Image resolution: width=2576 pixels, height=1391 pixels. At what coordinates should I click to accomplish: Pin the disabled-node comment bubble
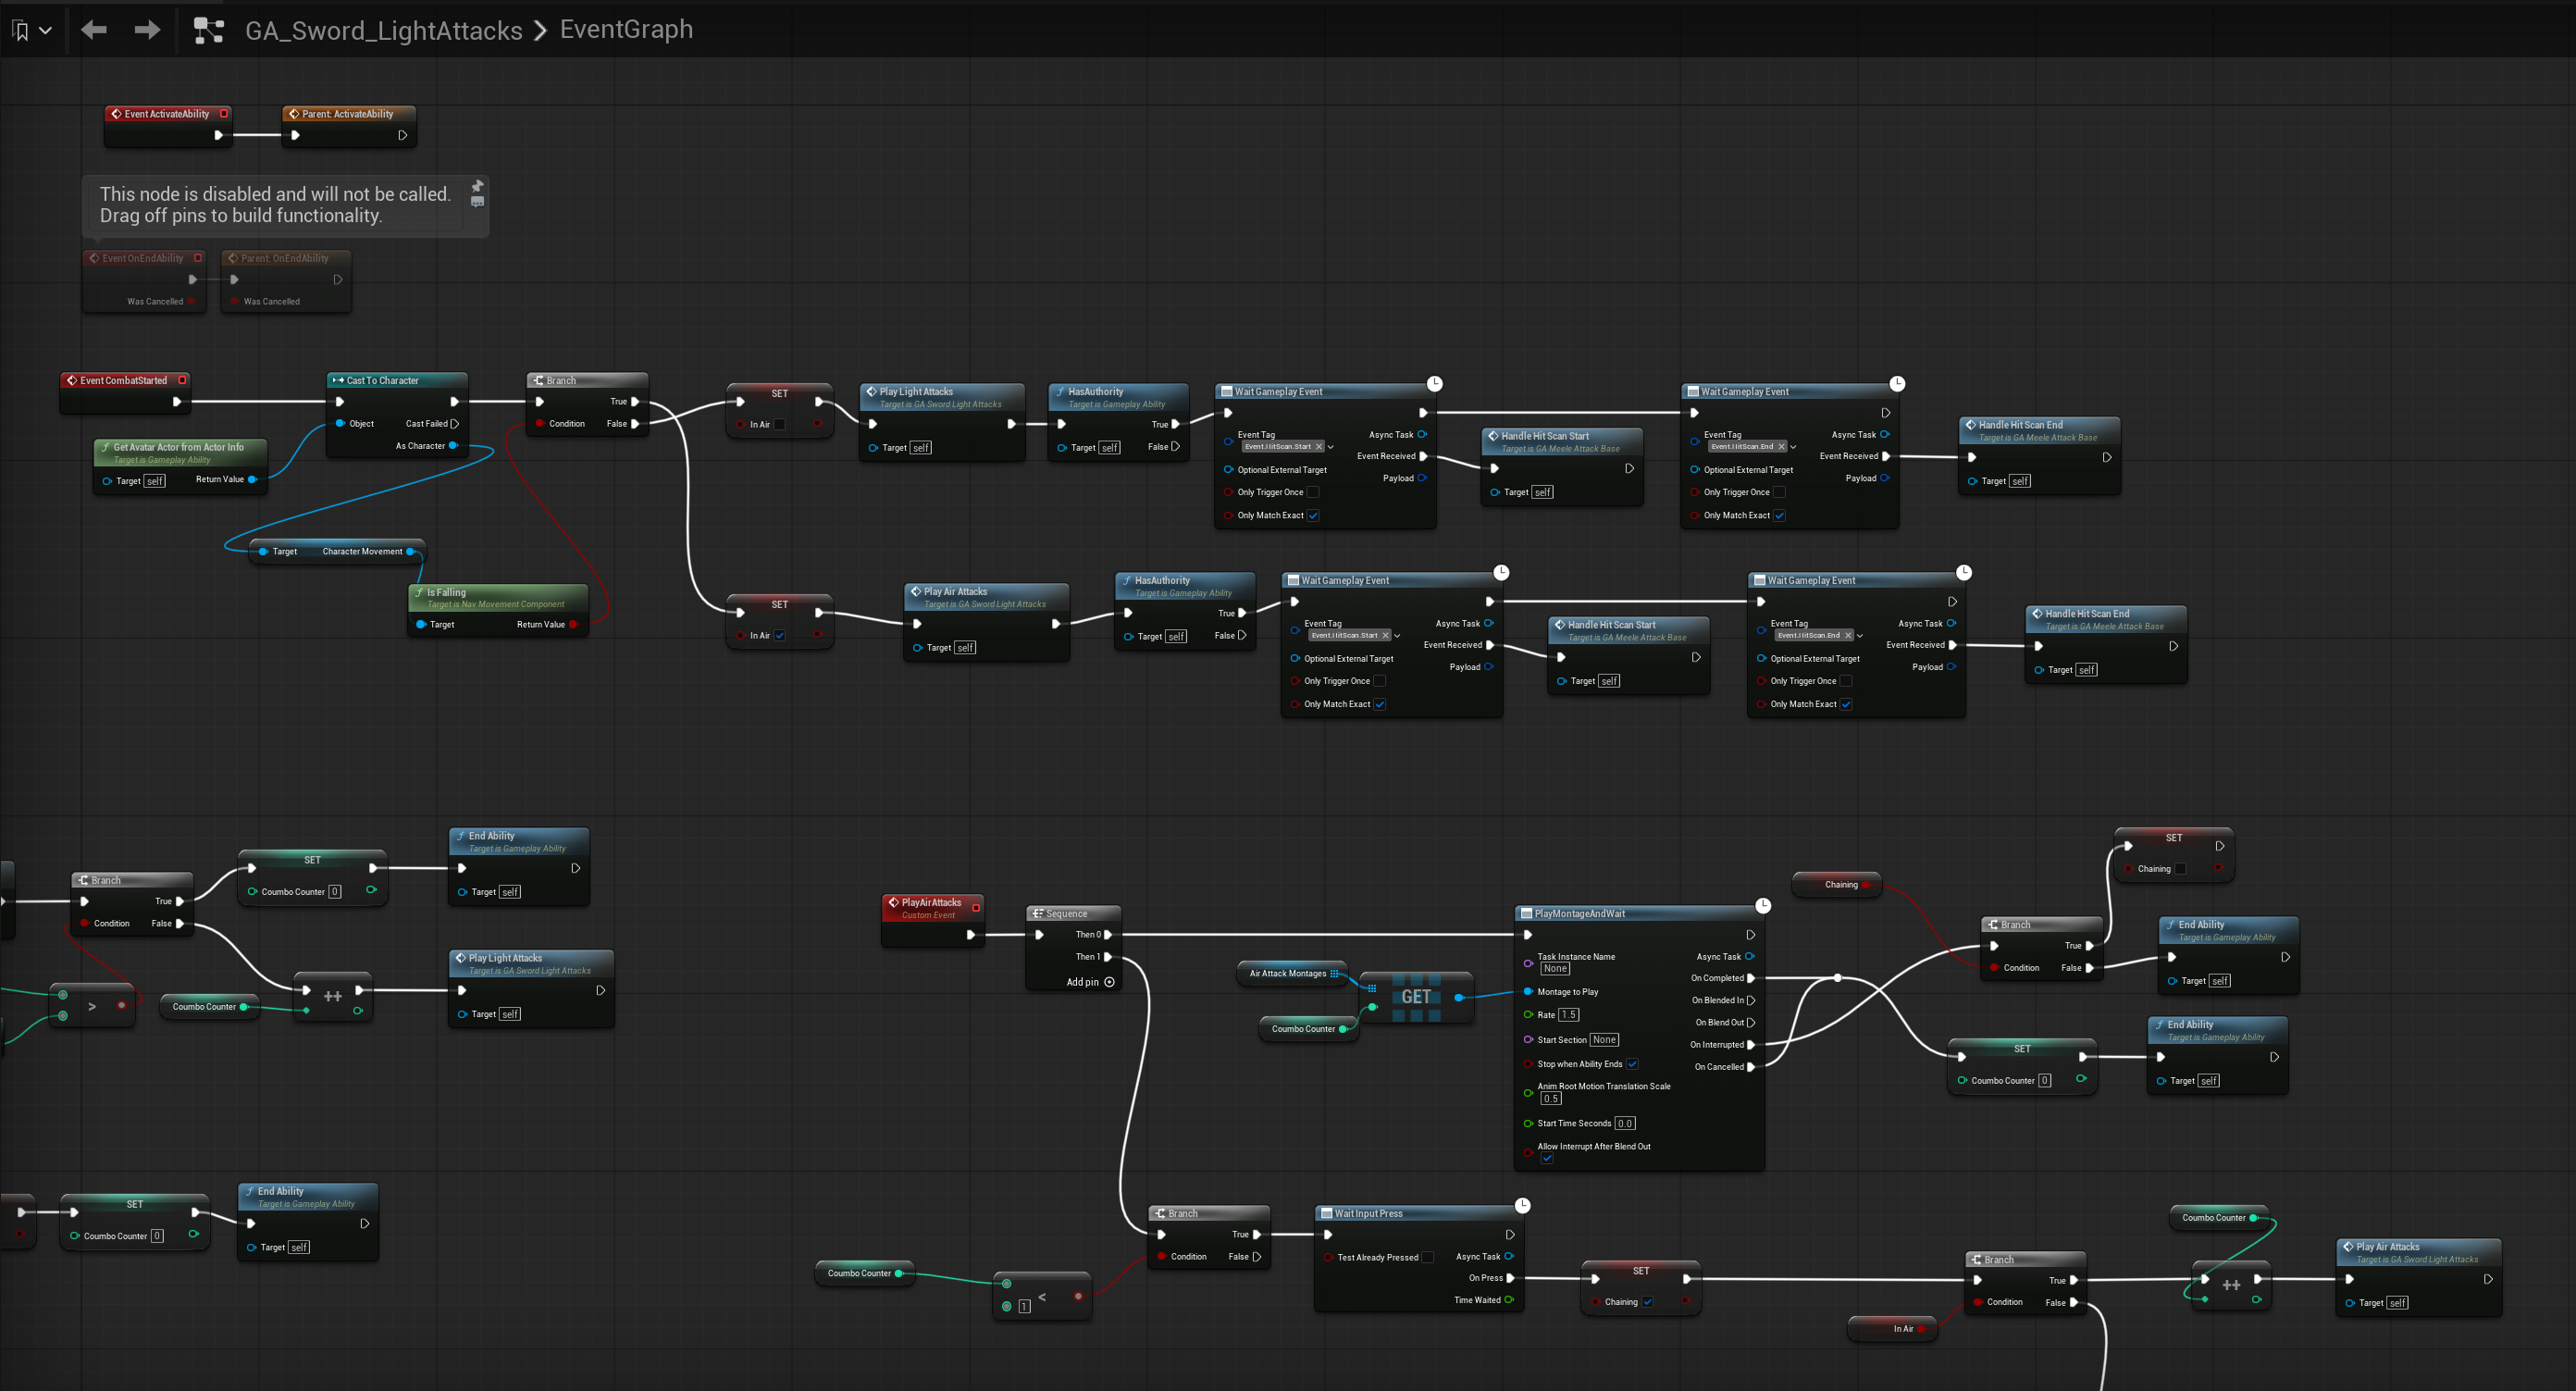point(478,185)
